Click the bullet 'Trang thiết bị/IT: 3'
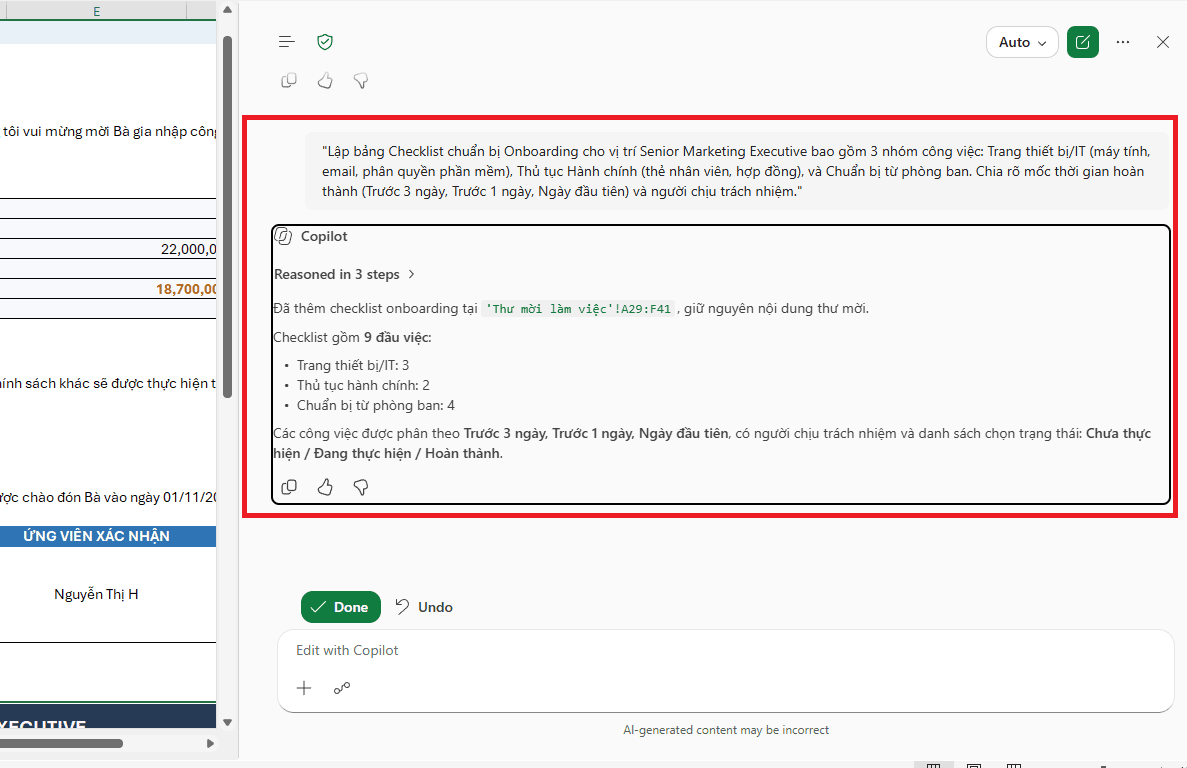Screen dimensions: 1187x768 pos(353,365)
